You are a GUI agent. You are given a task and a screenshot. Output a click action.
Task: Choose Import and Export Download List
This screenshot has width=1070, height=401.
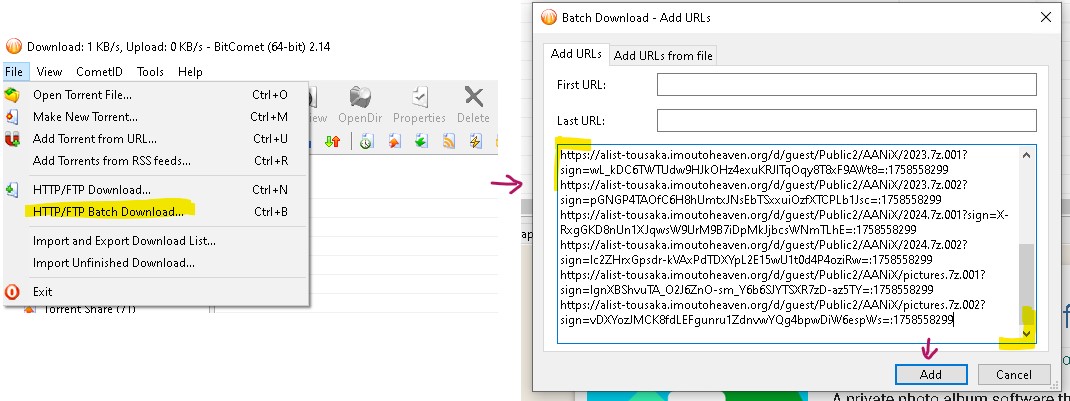click(124, 241)
